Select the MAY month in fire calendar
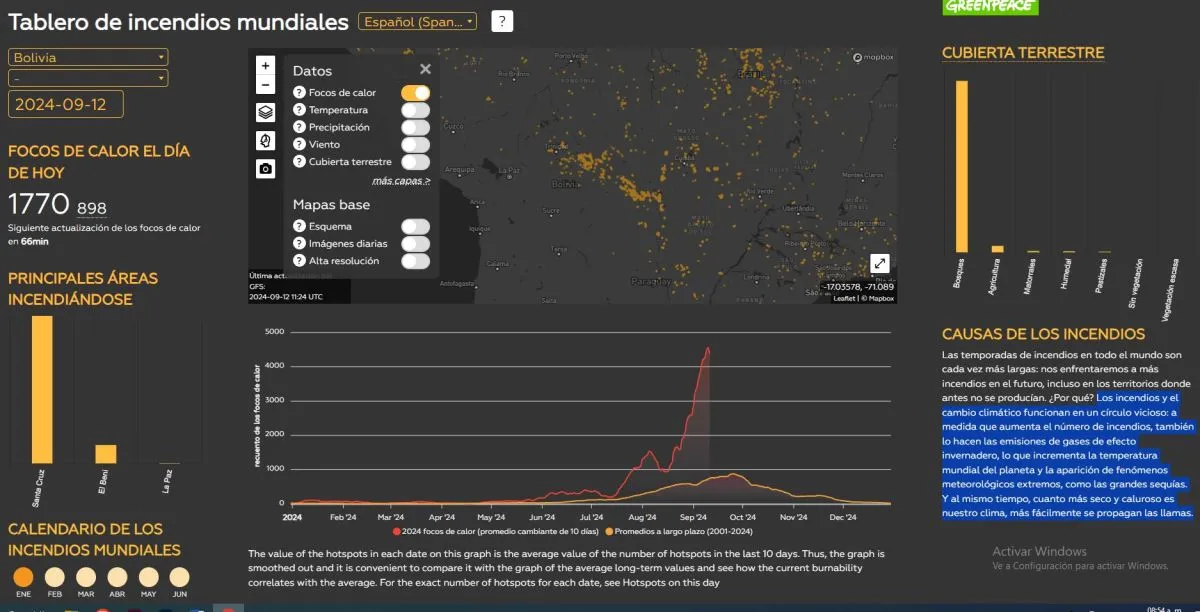Viewport: 1200px width, 612px height. point(148,577)
